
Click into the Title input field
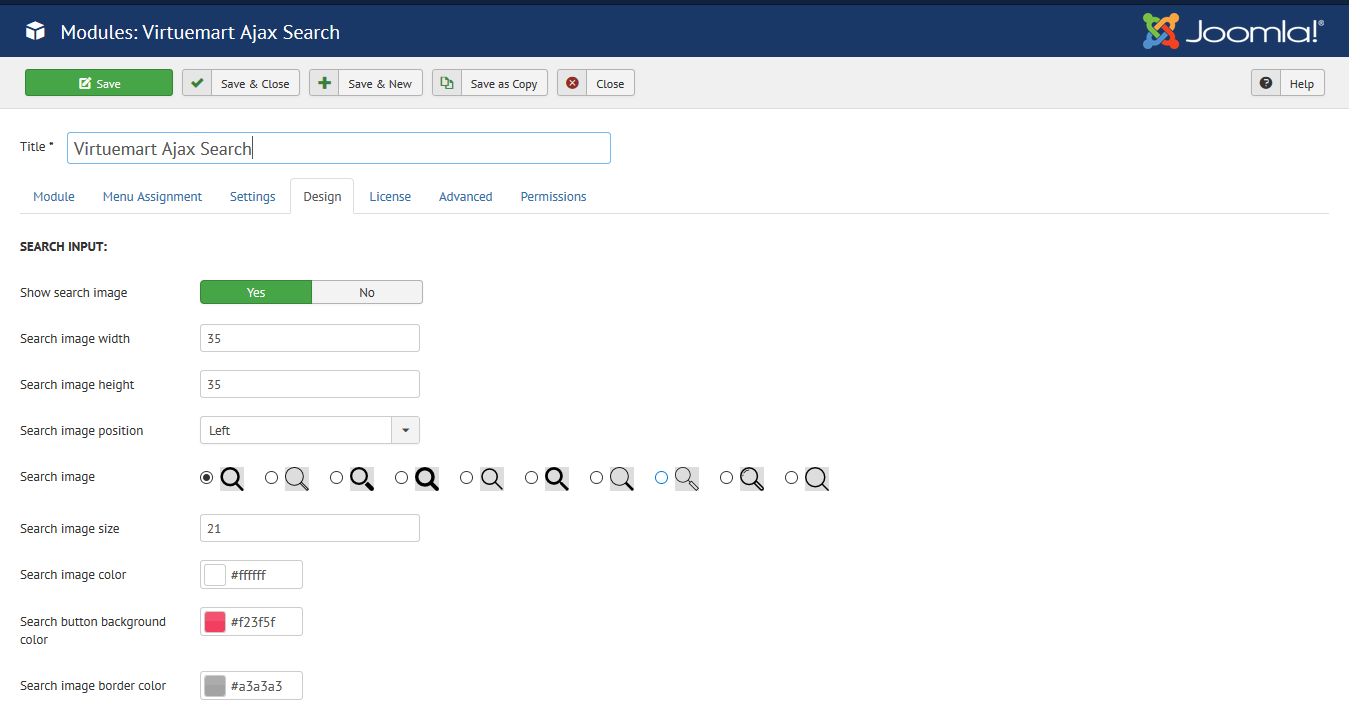tap(339, 148)
